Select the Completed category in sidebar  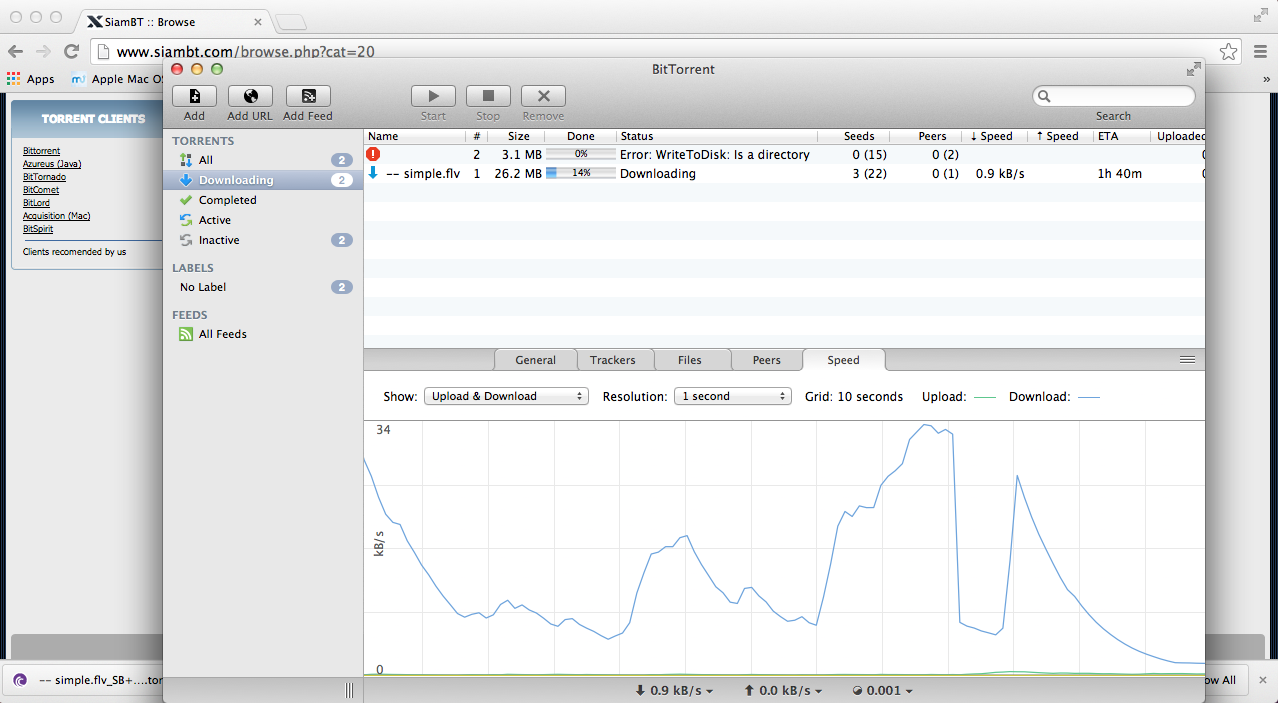(x=263, y=200)
